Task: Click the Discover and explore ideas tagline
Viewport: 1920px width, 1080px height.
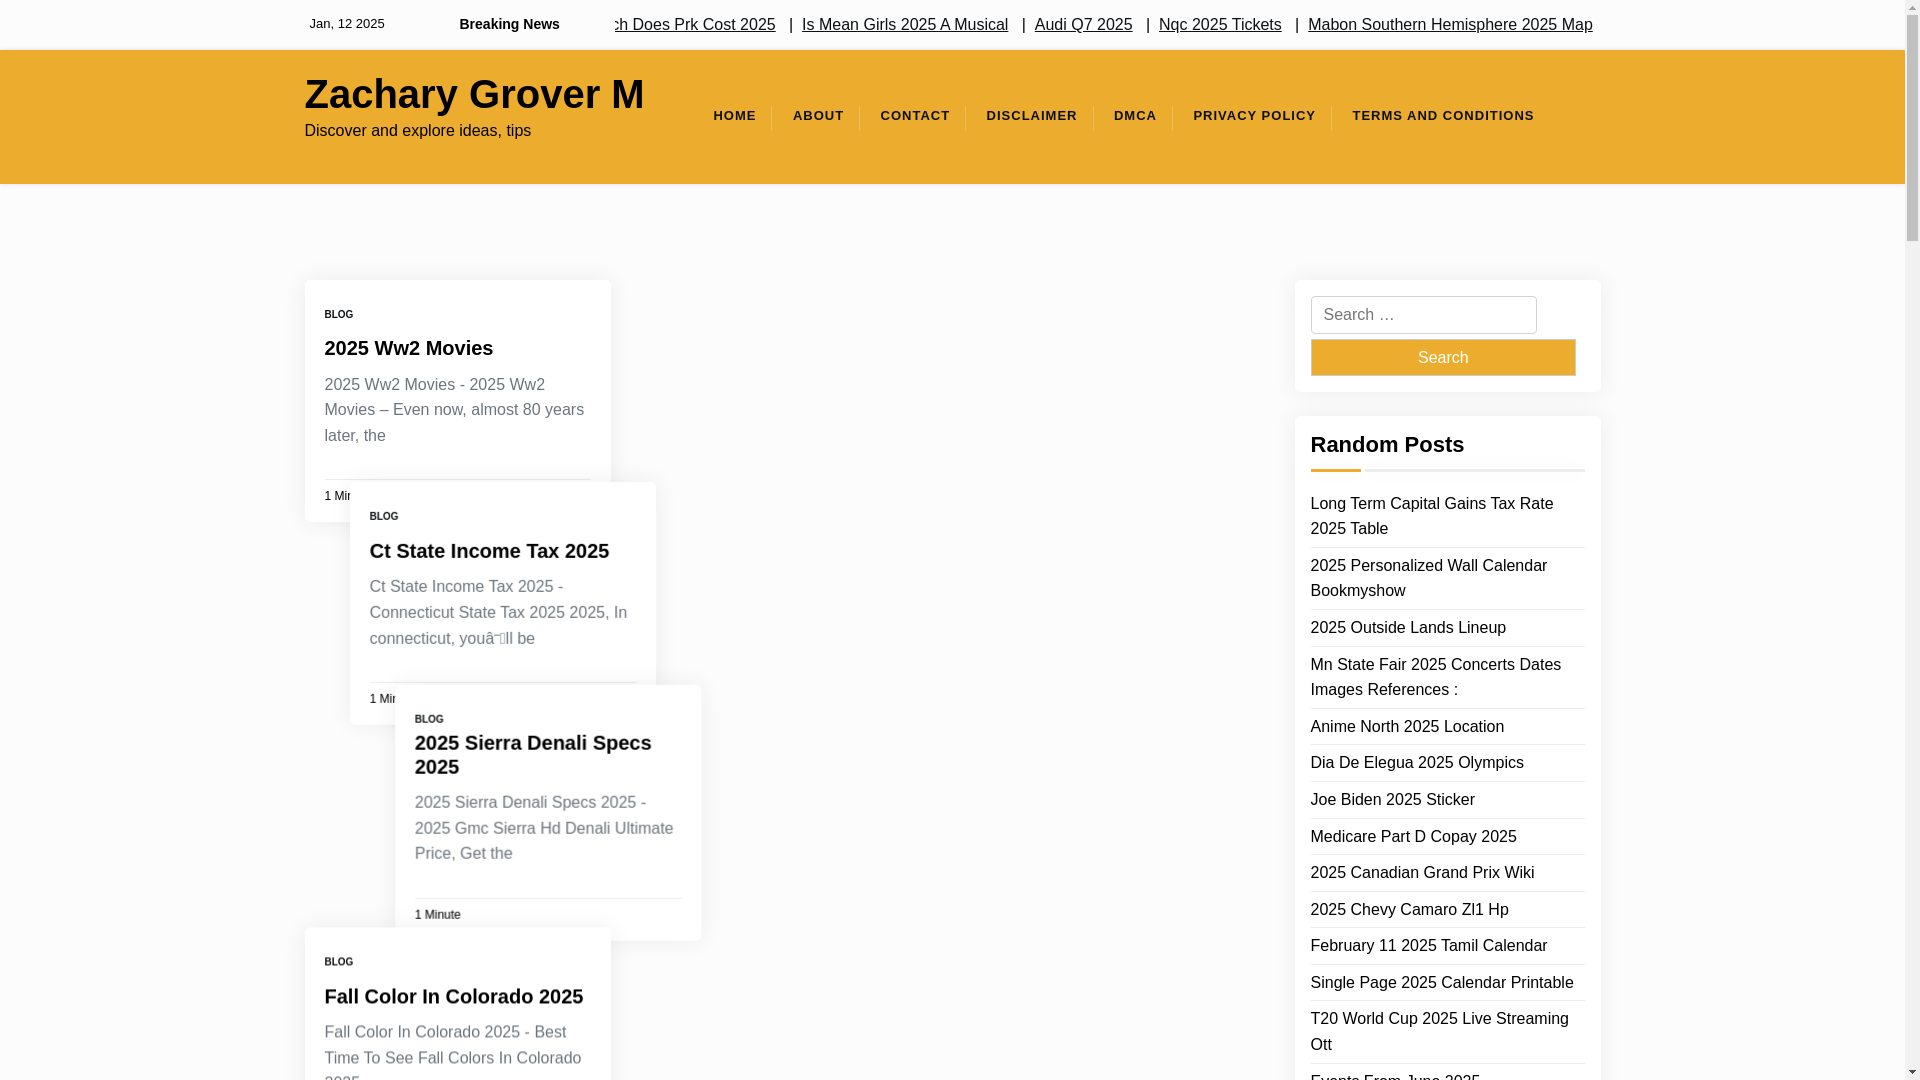Action: click(417, 131)
